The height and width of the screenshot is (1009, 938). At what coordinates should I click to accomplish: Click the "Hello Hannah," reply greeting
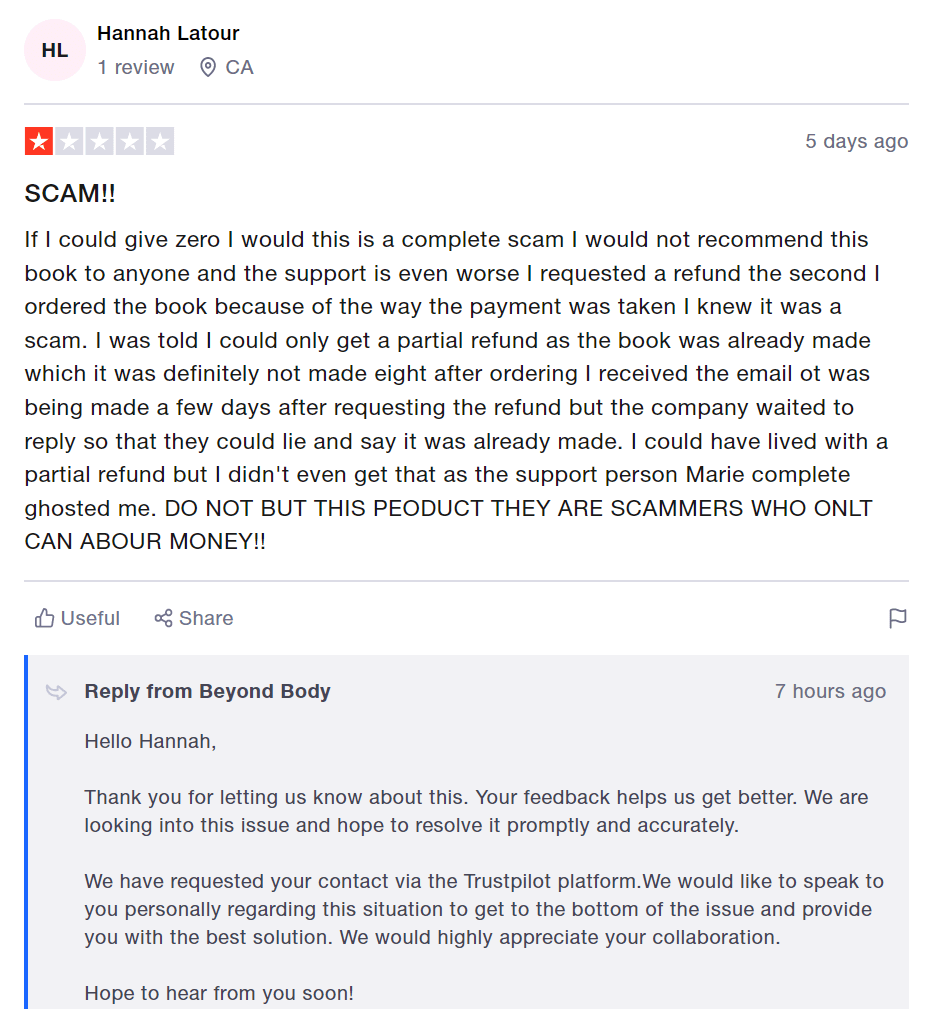pos(150,741)
